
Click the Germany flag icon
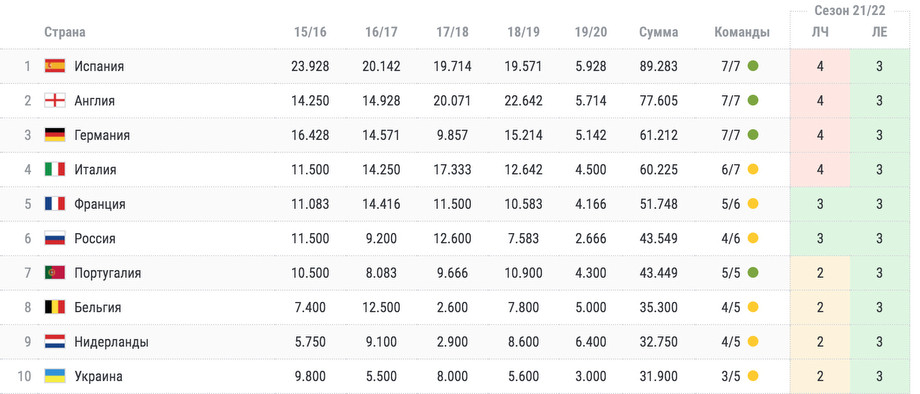click(x=55, y=135)
